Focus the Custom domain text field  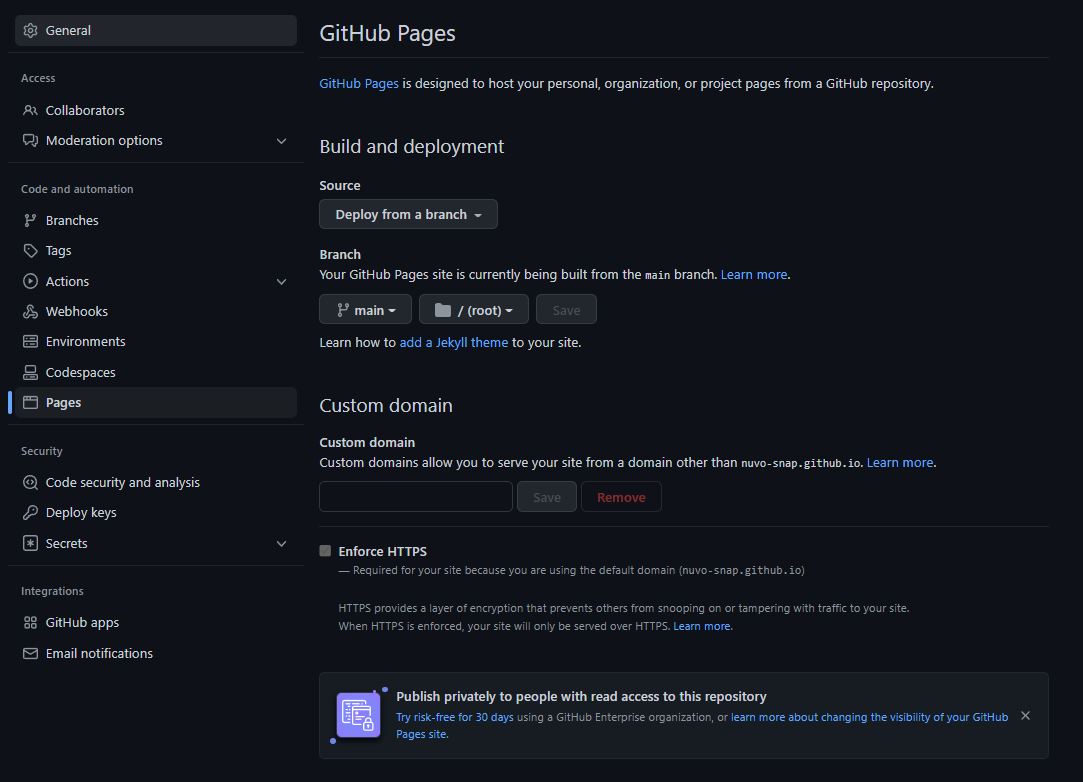[x=416, y=497]
